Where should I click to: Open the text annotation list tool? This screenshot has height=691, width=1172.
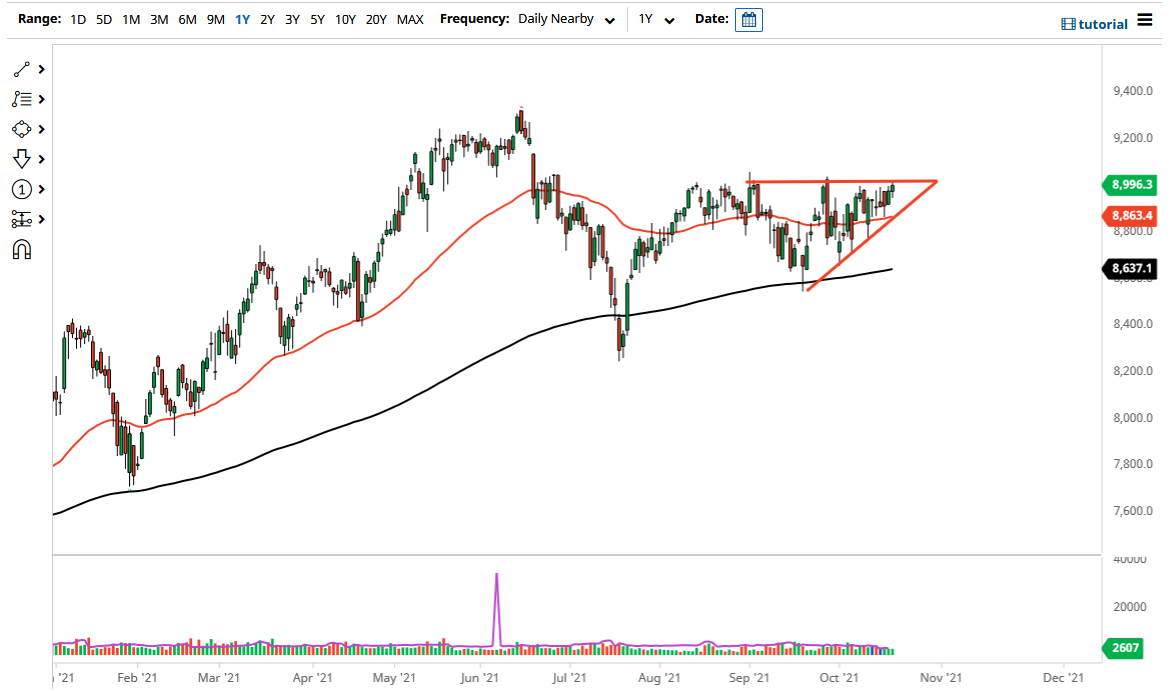[21, 99]
